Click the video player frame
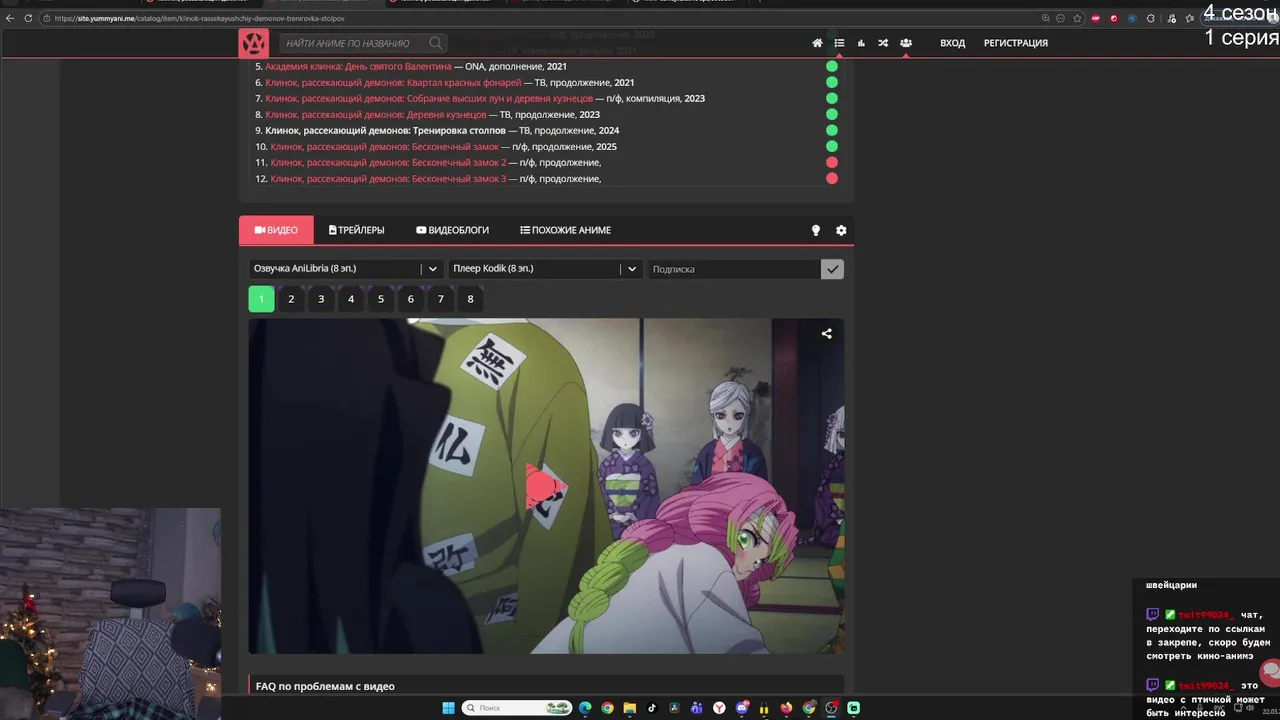Viewport: 1280px width, 720px height. point(546,486)
